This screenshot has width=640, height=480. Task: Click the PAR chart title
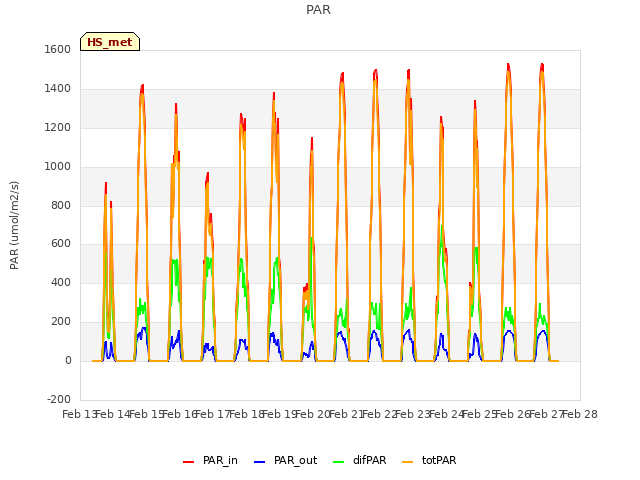coord(318,10)
